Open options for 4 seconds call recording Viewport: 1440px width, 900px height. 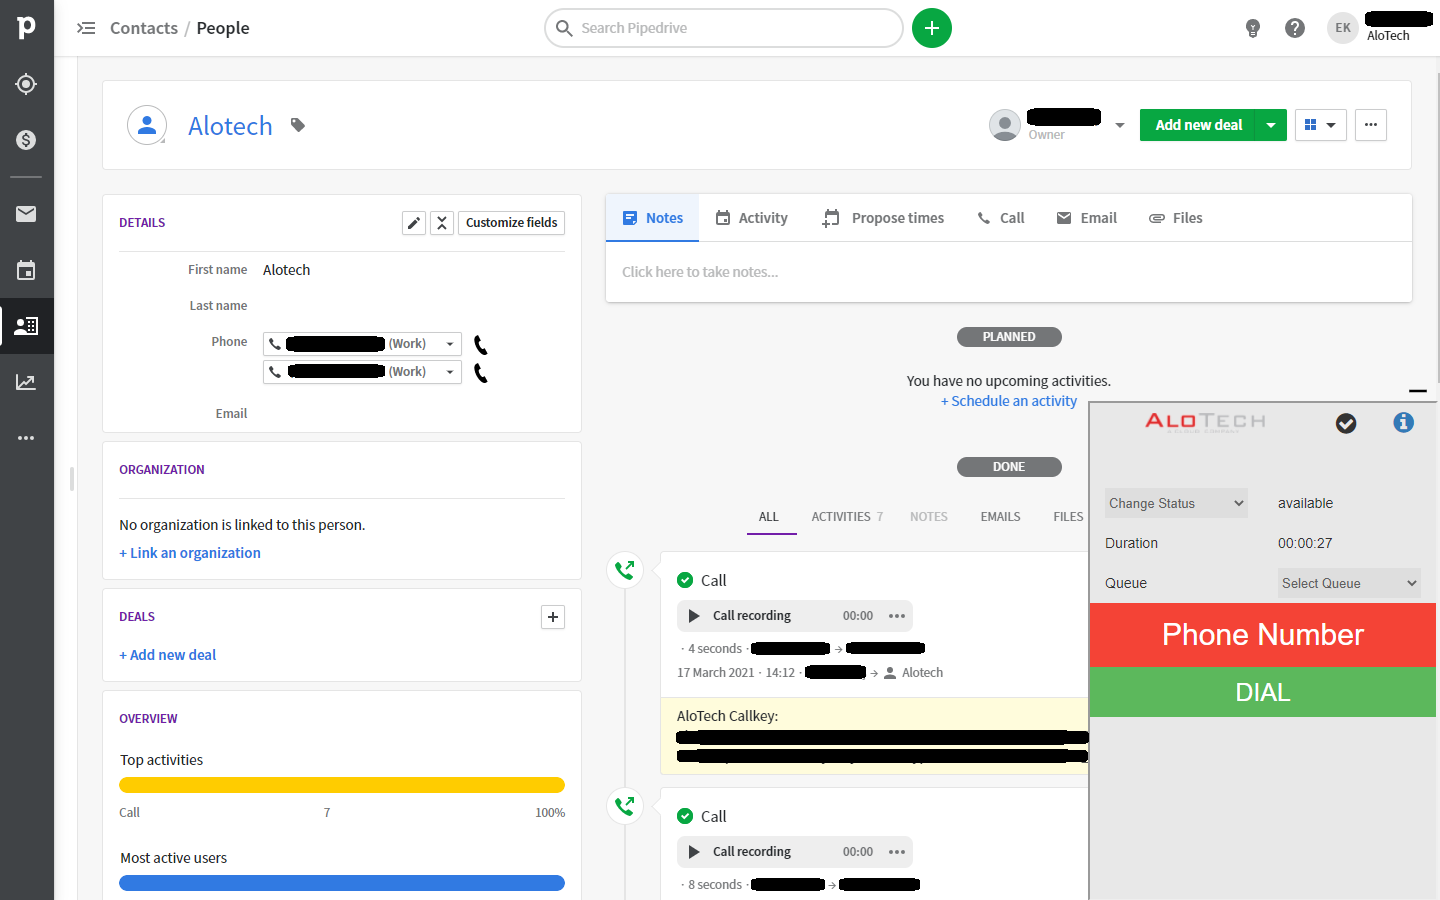tap(897, 616)
